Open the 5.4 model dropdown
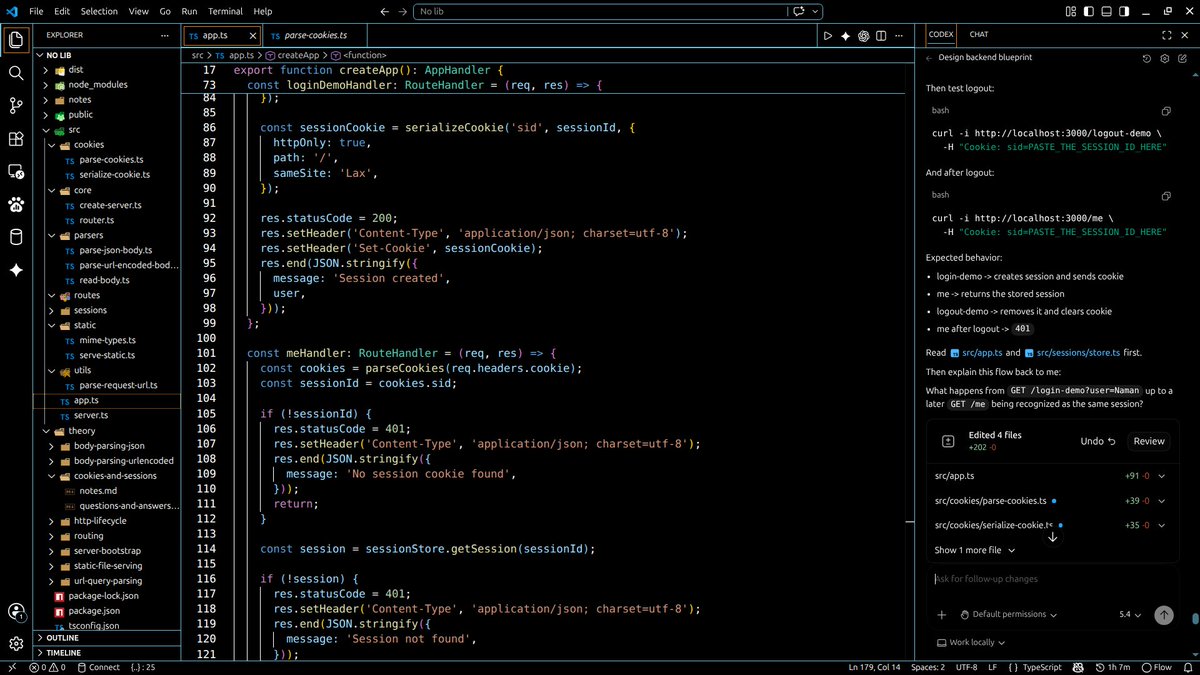This screenshot has width=1200, height=675. [x=1130, y=615]
